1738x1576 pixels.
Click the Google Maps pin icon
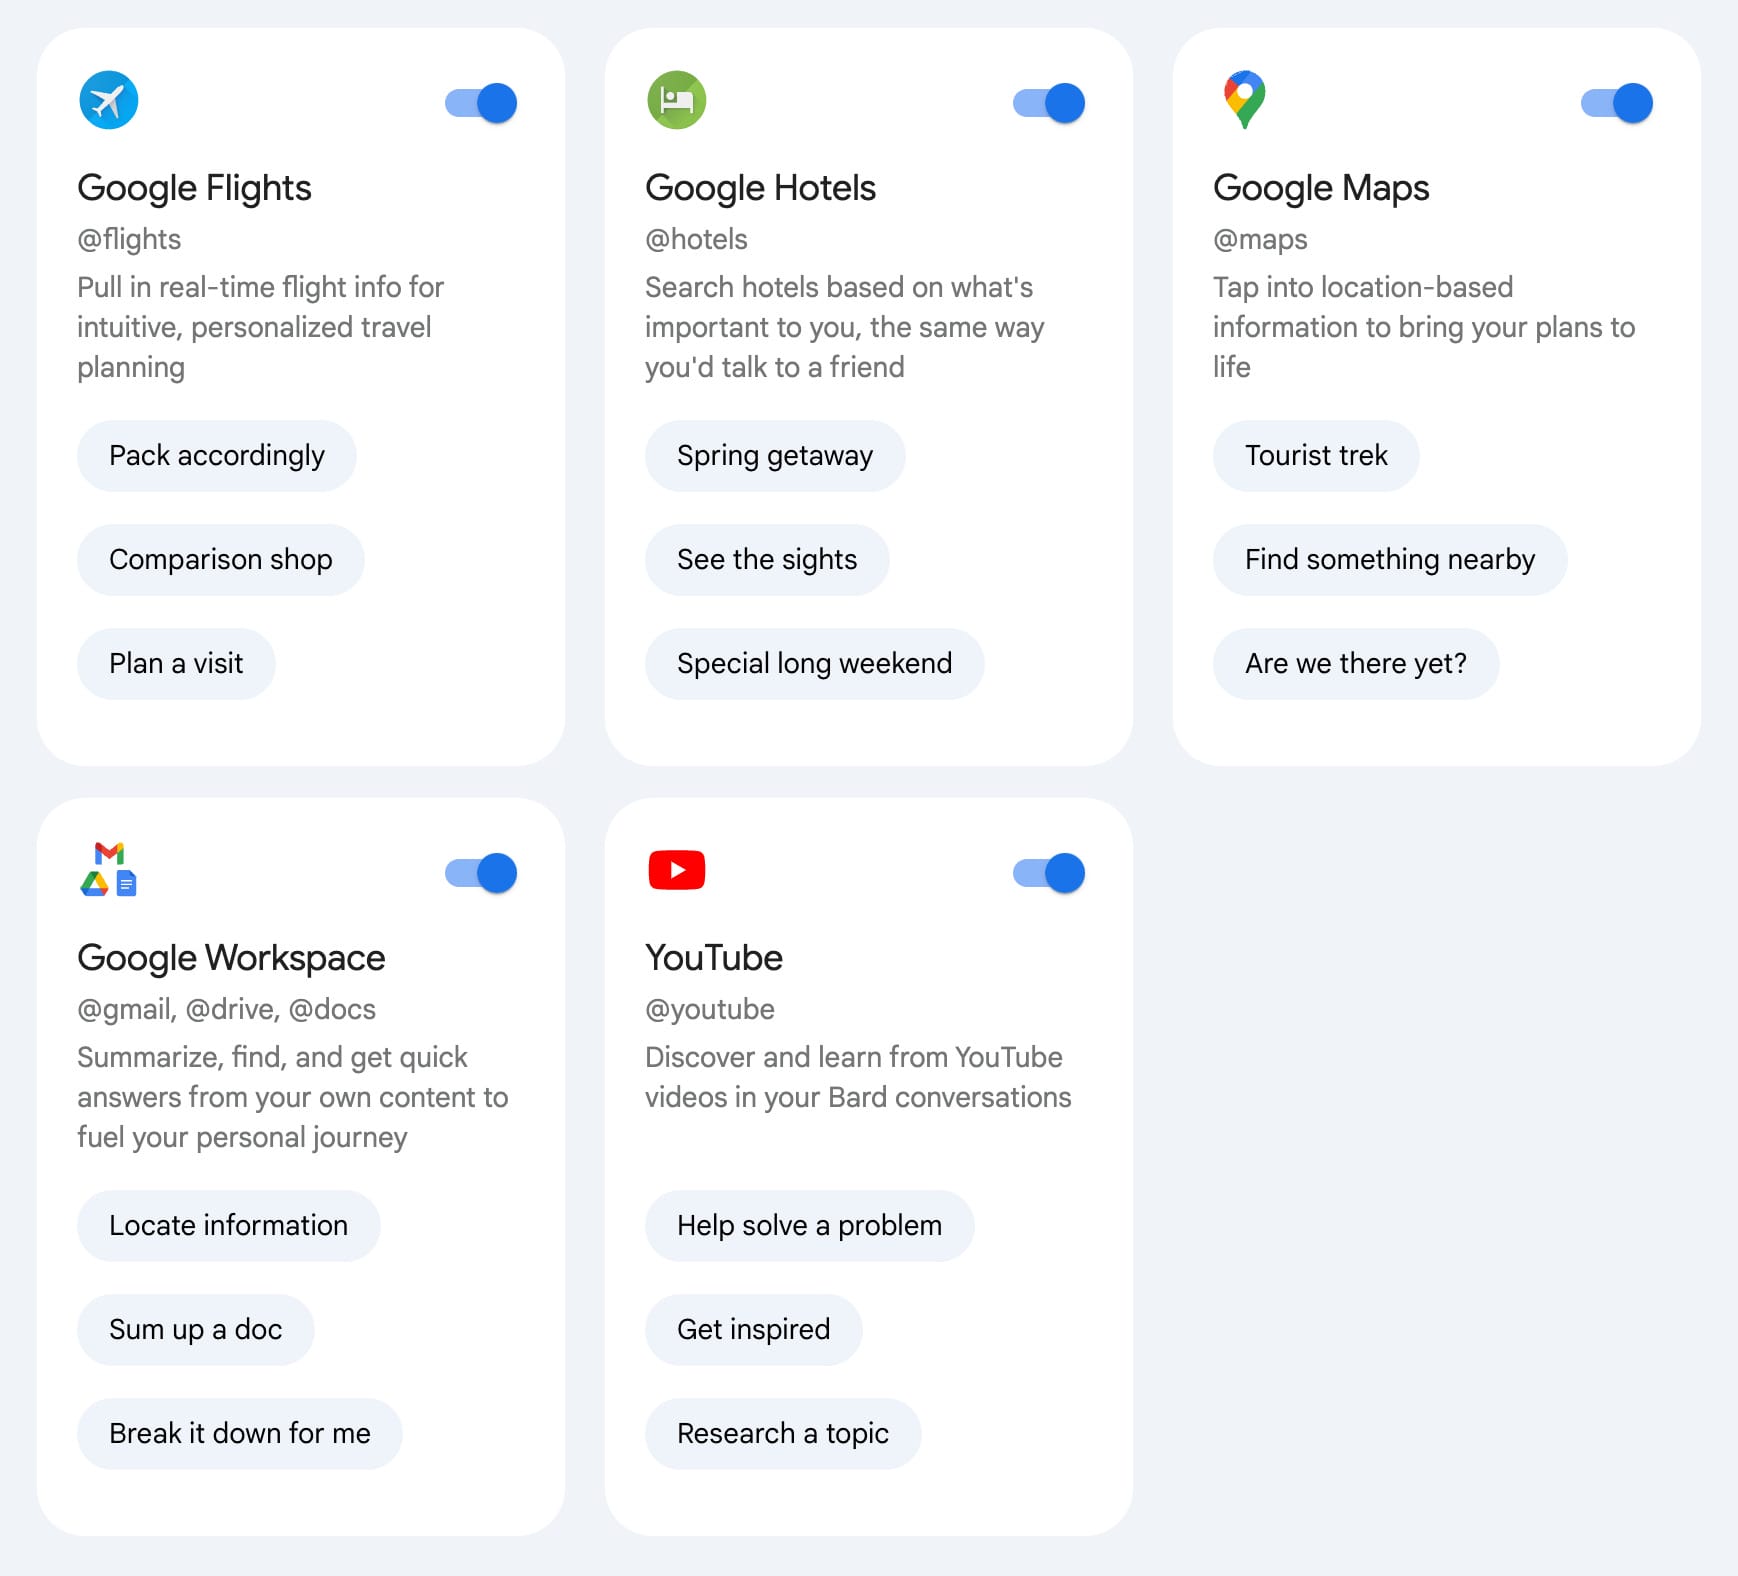[1244, 99]
